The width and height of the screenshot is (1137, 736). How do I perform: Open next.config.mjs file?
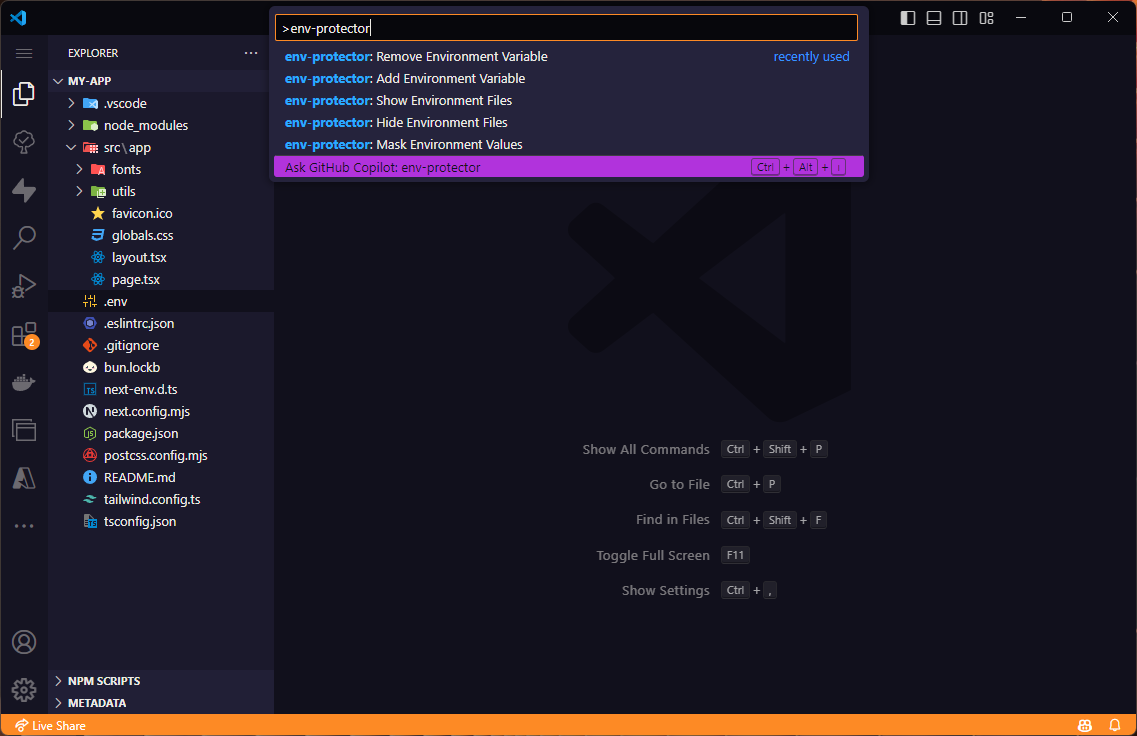pos(161,411)
